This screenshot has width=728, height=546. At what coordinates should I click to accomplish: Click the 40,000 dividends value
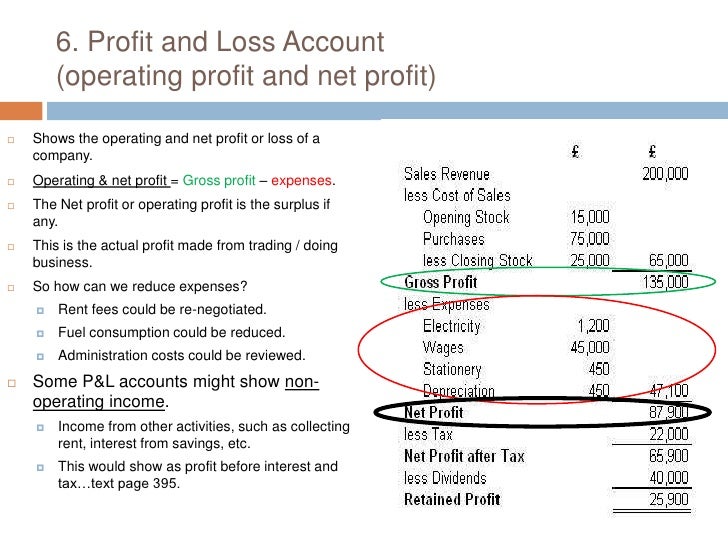pos(669,477)
